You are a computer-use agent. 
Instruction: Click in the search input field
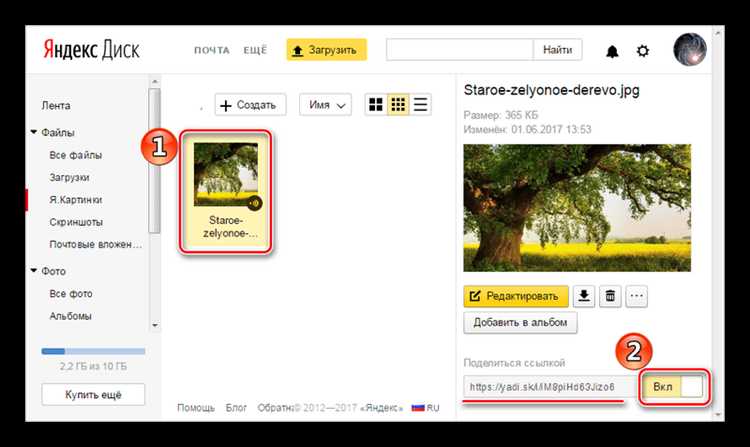[x=460, y=50]
